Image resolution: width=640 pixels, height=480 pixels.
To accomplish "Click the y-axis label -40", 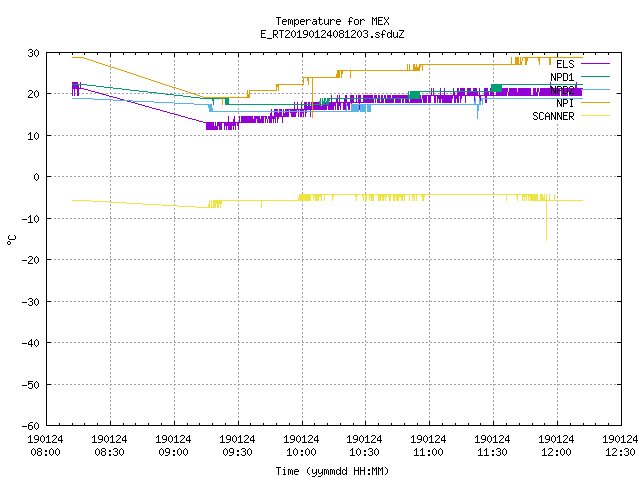I will point(30,343).
